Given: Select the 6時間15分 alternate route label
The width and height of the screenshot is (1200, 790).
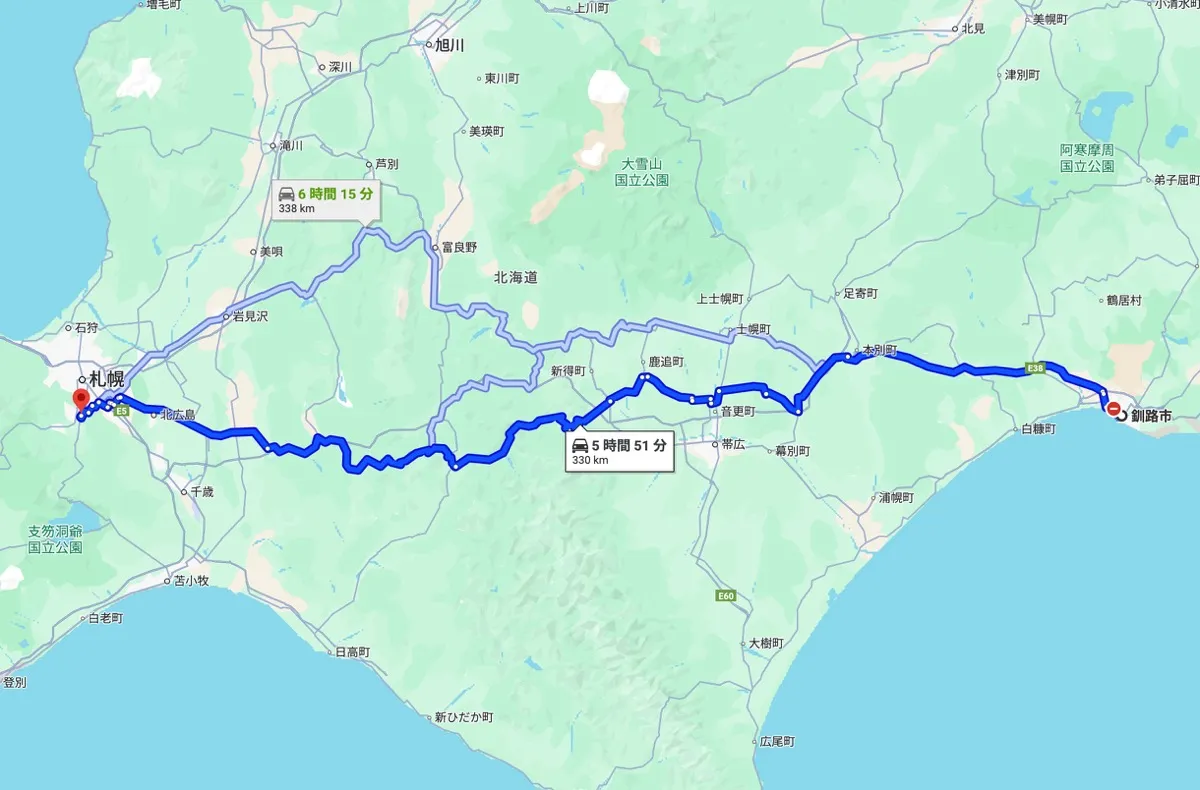Looking at the screenshot, I should tap(326, 201).
